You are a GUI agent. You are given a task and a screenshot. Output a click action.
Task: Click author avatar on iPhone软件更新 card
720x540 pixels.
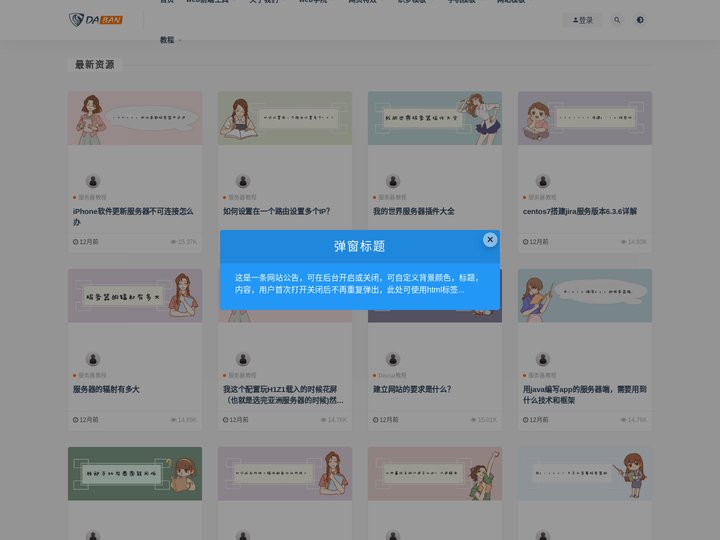click(x=93, y=181)
